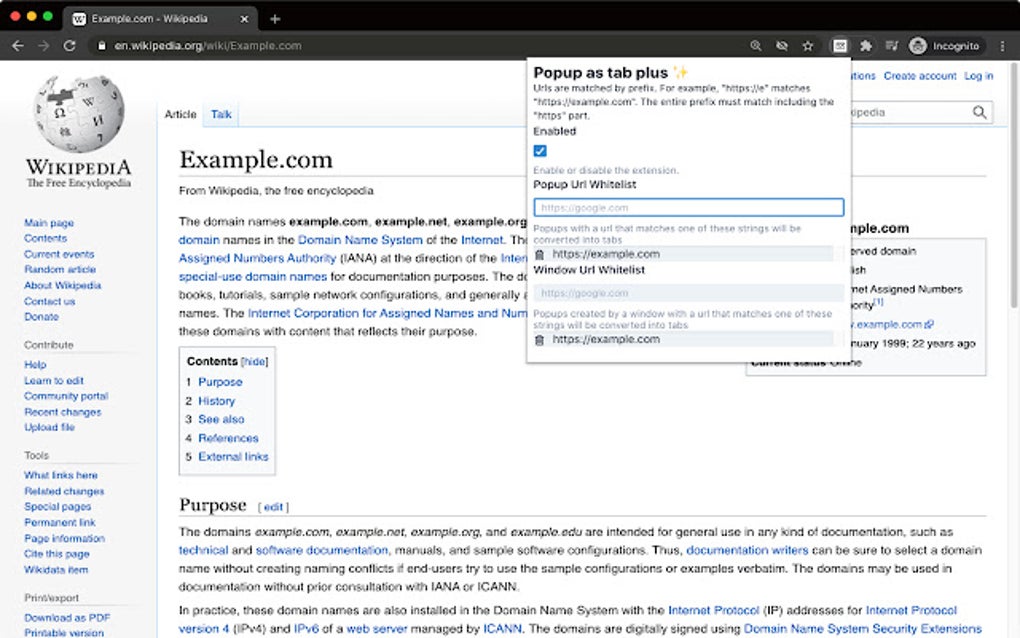Collapse the Contents box with hide link
The image size is (1020, 638).
point(253,361)
